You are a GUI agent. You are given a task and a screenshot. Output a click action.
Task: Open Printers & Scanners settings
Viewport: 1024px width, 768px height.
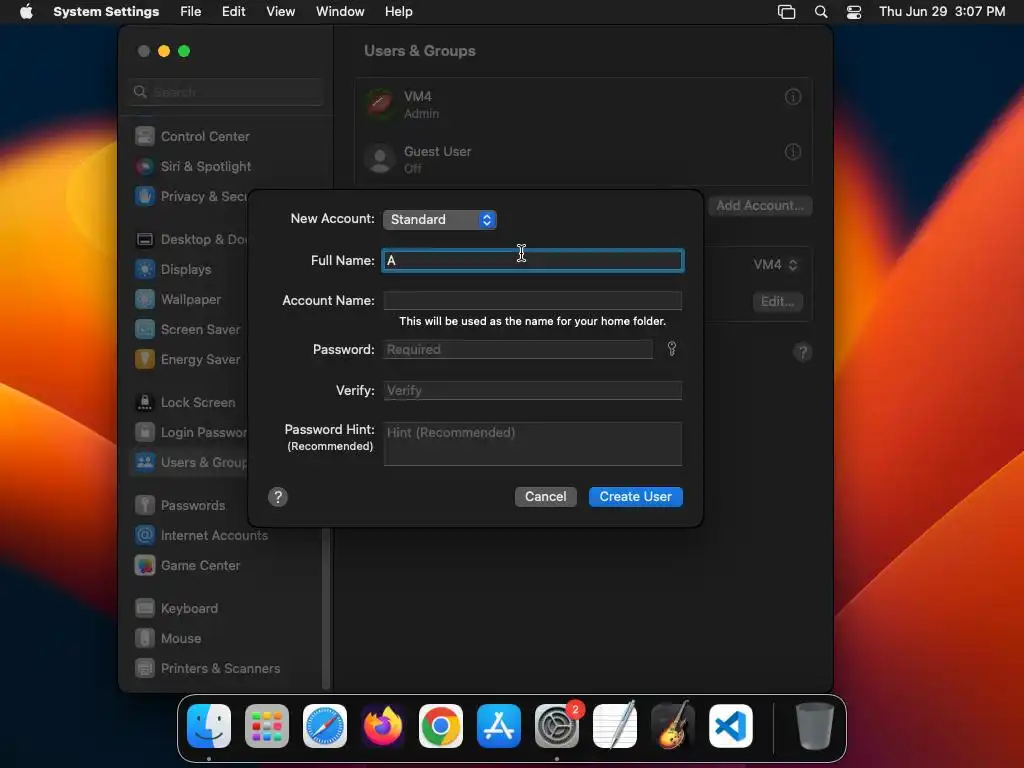(225, 669)
